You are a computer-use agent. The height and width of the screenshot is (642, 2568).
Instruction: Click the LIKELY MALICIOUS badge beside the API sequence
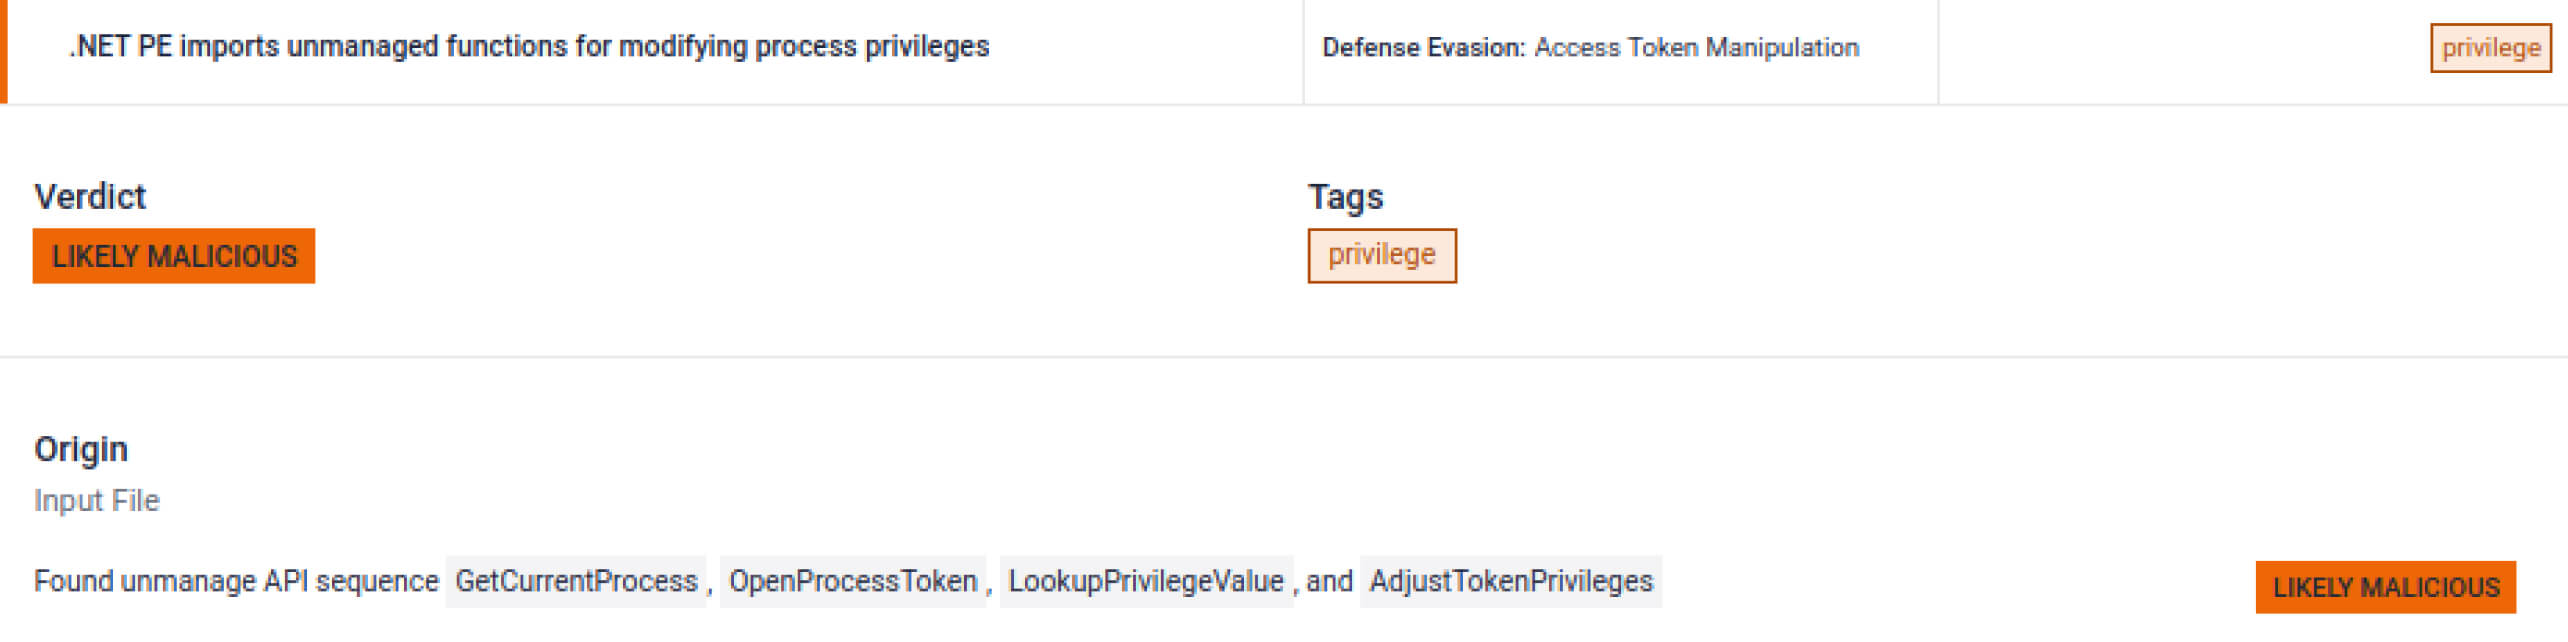coord(2385,587)
